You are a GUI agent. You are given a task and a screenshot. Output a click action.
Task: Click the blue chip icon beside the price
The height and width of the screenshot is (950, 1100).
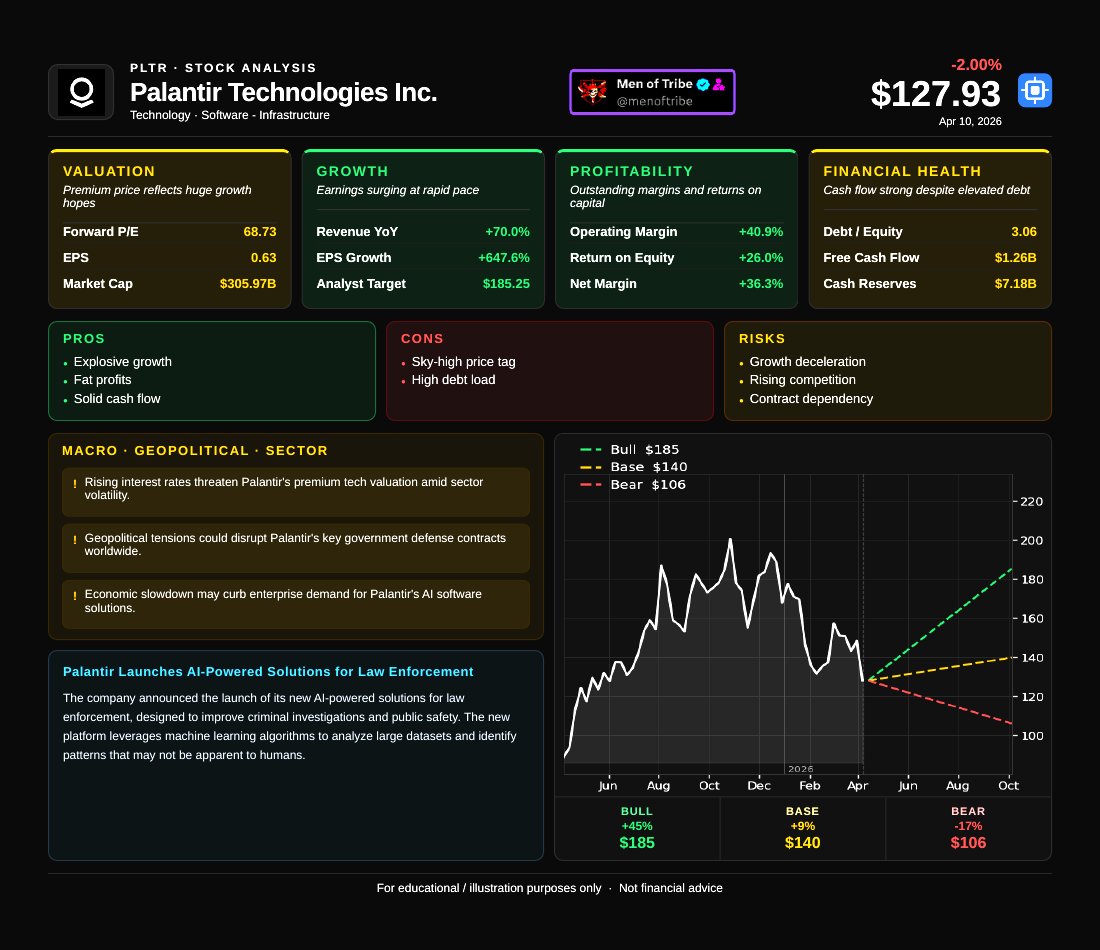(1035, 91)
